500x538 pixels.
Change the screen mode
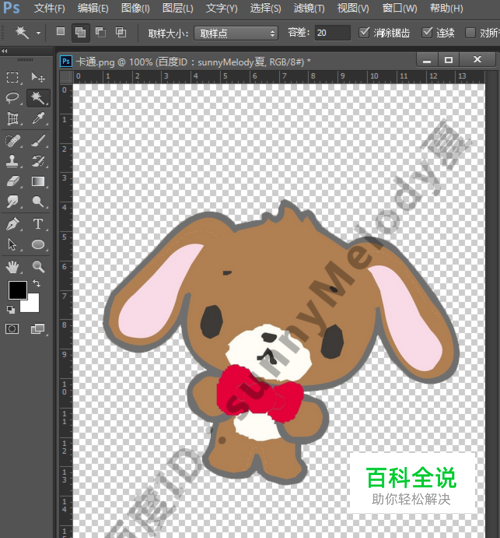point(38,329)
